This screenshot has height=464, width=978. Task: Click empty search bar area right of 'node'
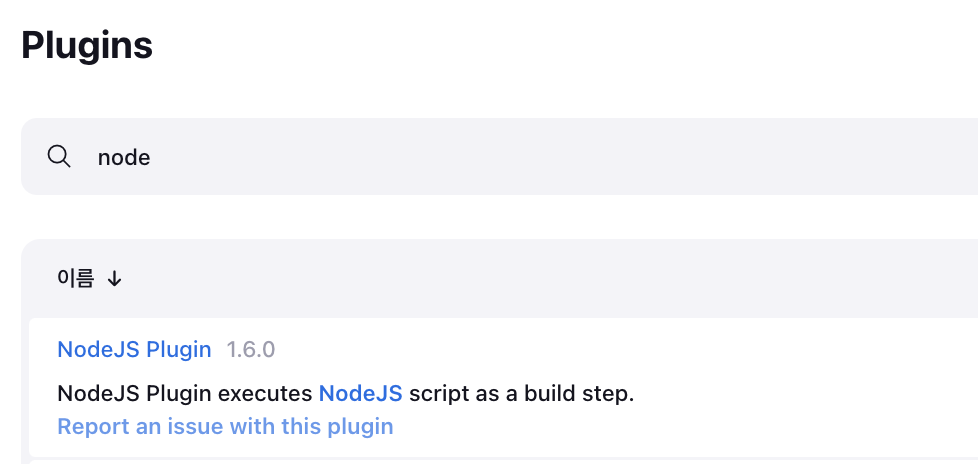(x=561, y=157)
